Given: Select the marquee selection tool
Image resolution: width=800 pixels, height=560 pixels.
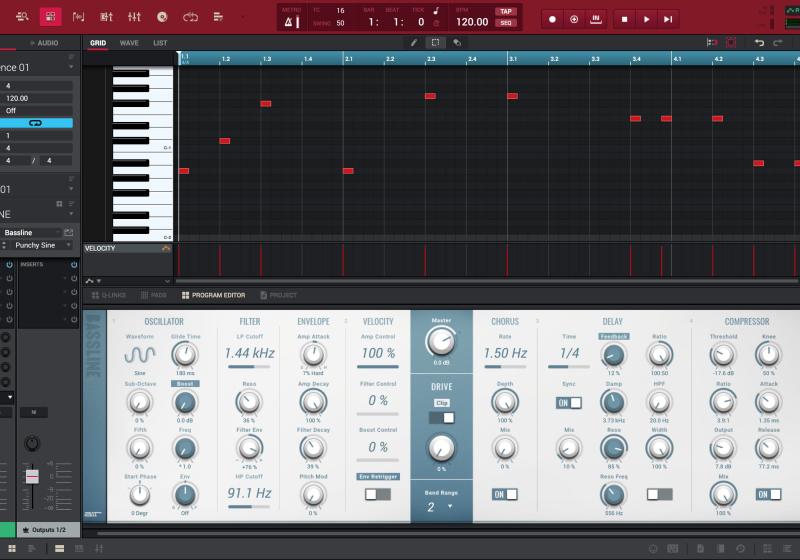Looking at the screenshot, I should [436, 43].
